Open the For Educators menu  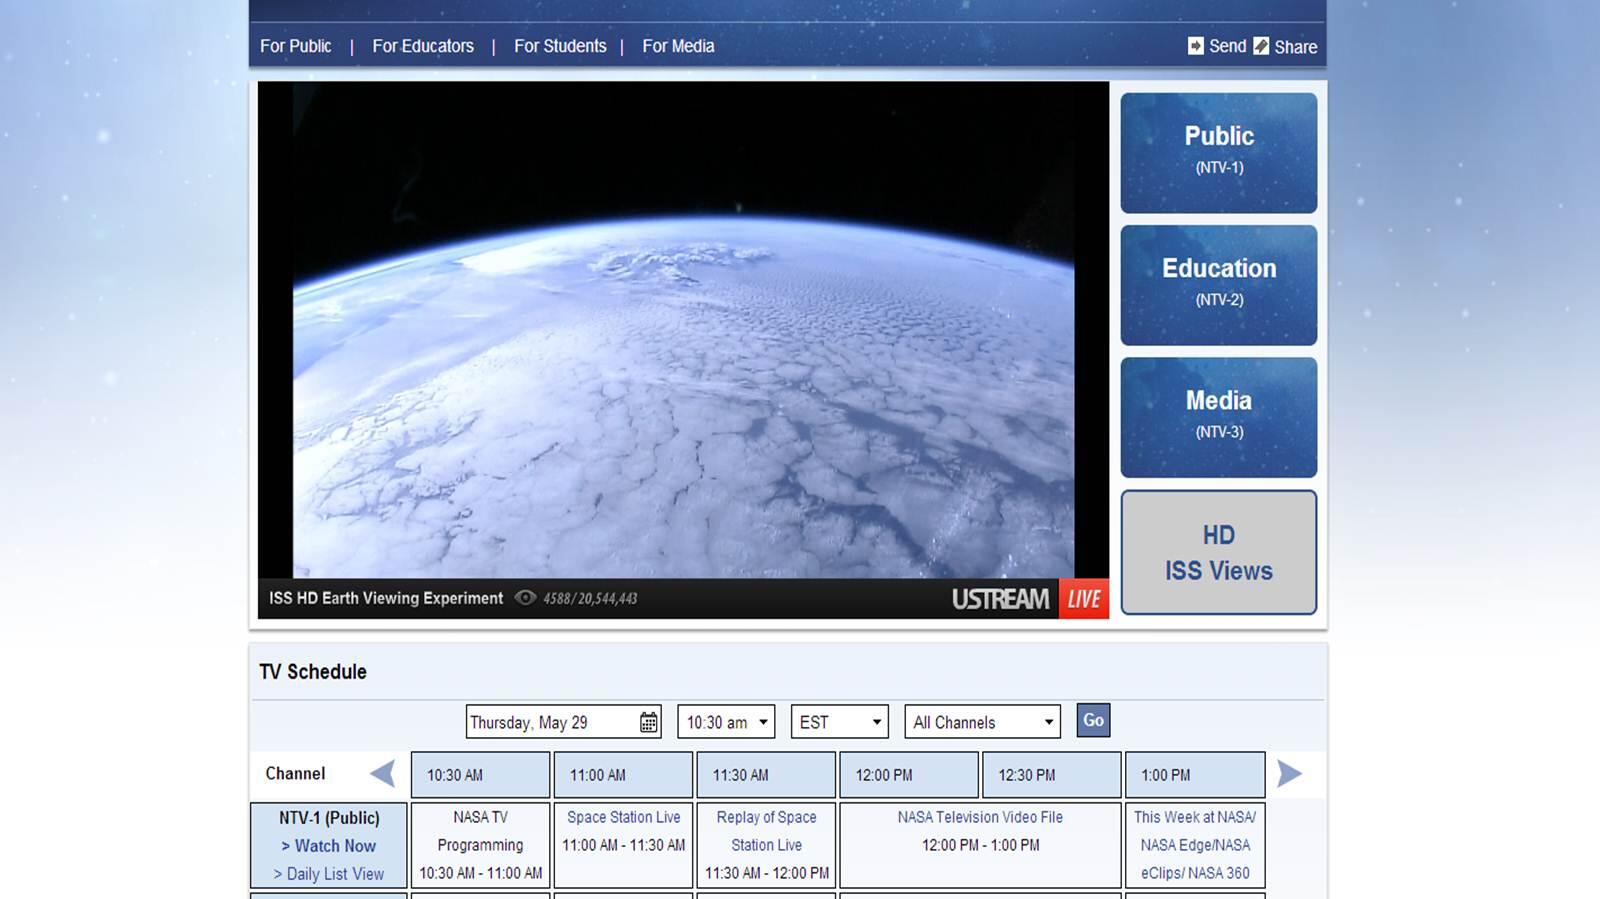coord(423,46)
